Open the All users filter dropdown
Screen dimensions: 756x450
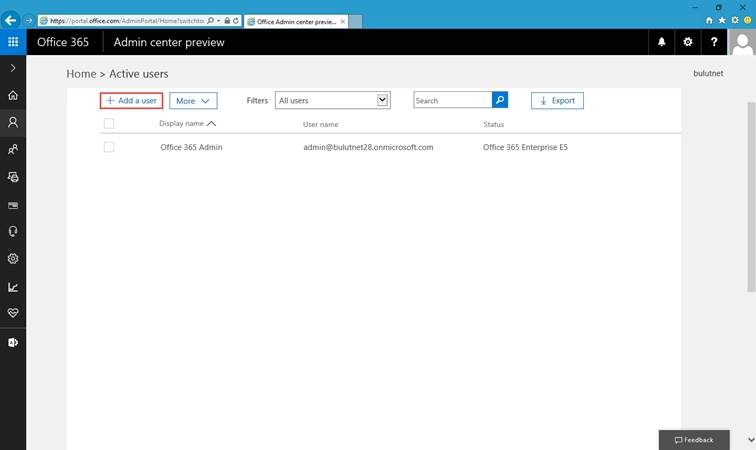333,100
